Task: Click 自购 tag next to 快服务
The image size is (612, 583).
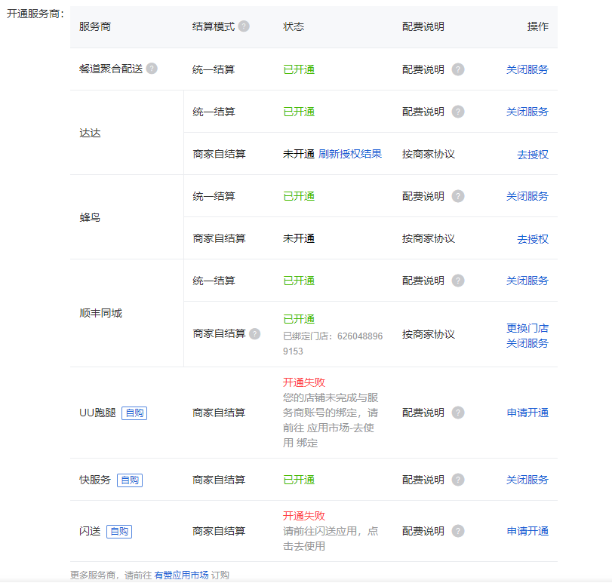Action: 130,480
